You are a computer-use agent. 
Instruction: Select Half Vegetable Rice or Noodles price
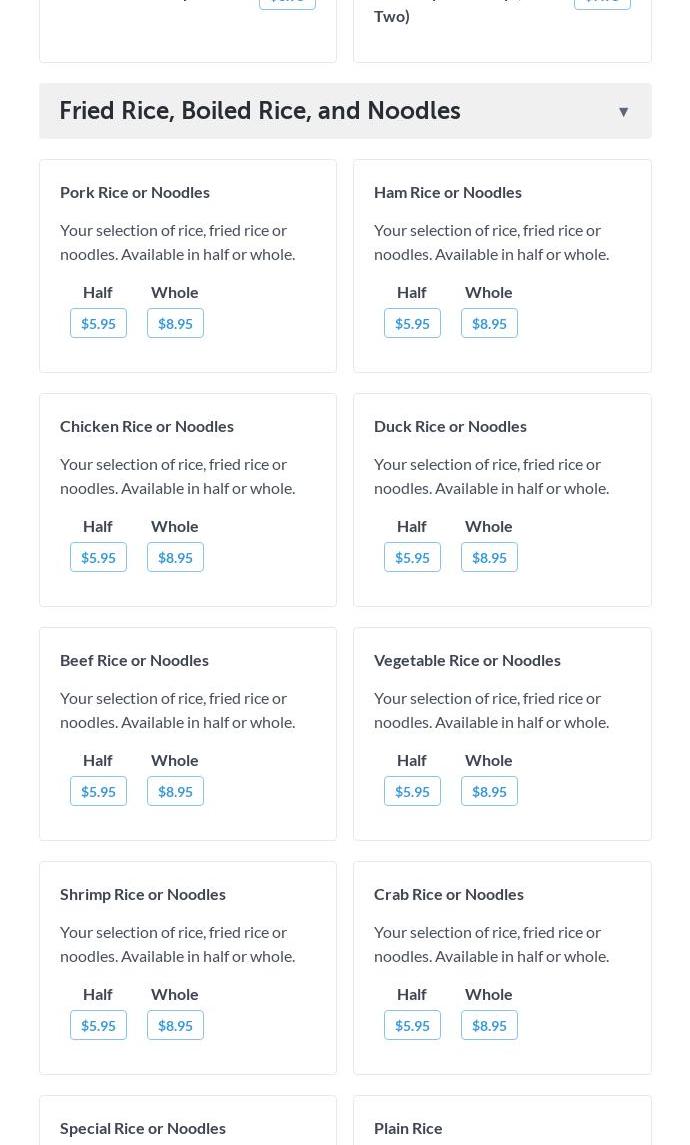point(412,791)
